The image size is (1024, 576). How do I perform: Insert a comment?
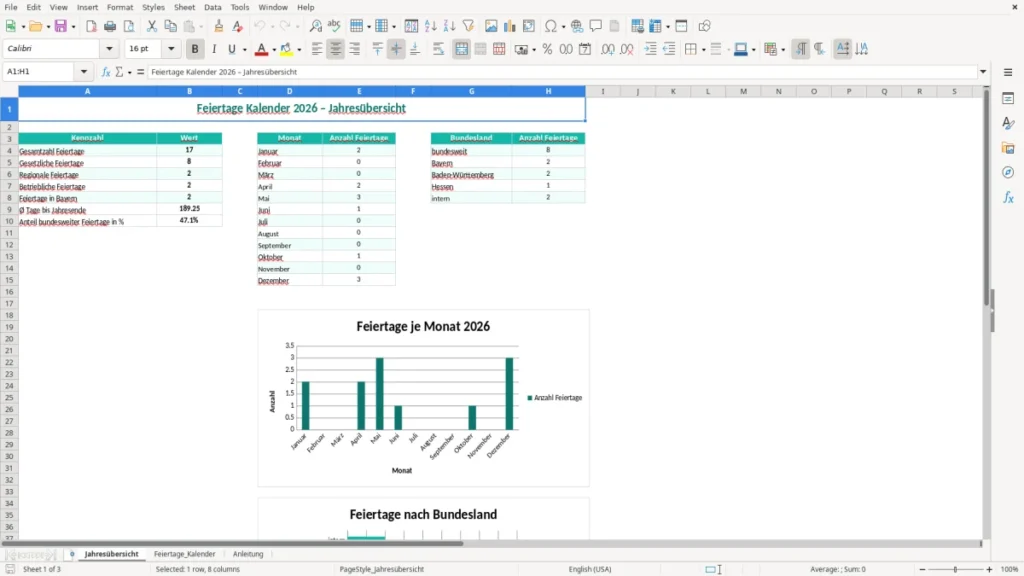(596, 26)
